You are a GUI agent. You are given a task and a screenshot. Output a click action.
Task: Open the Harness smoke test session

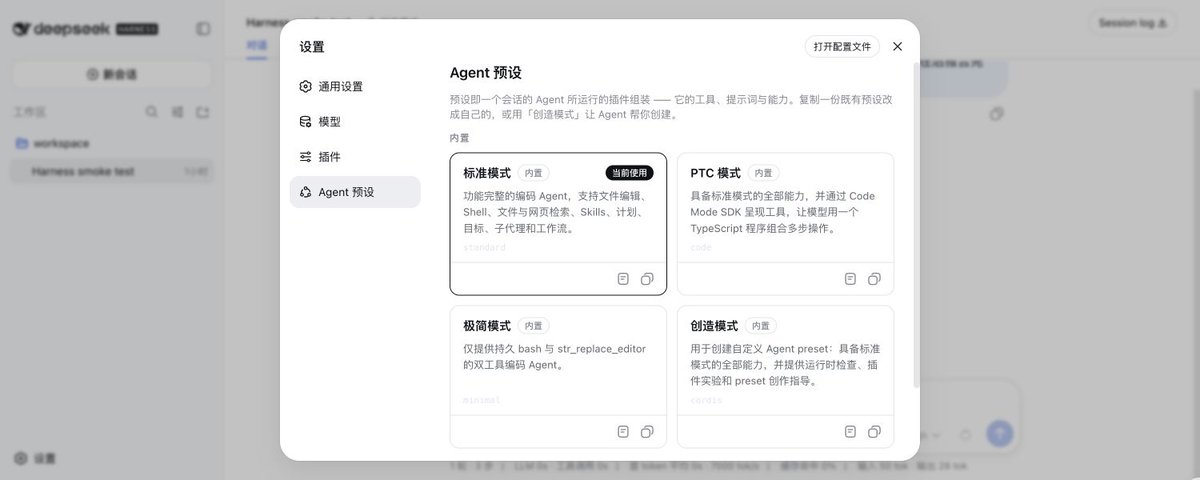pos(112,171)
